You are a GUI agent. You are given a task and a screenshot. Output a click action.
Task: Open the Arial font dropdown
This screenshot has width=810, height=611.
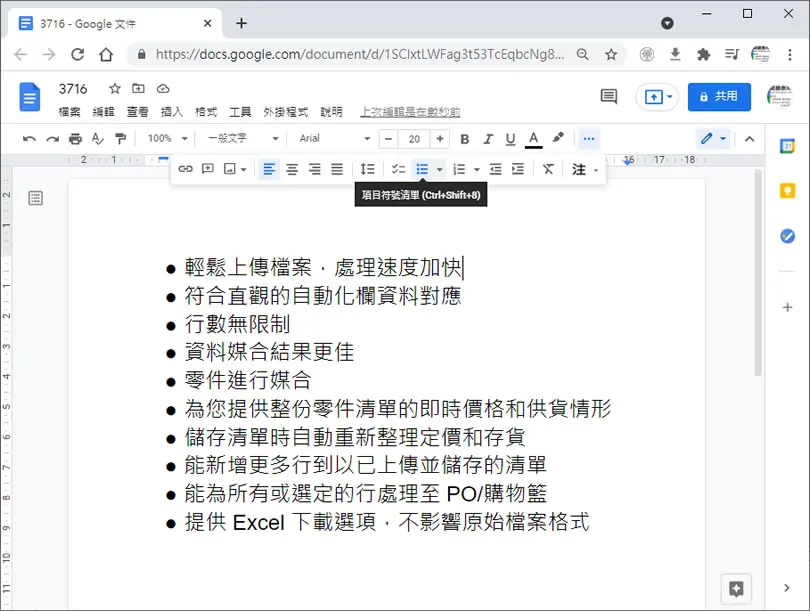[334, 138]
